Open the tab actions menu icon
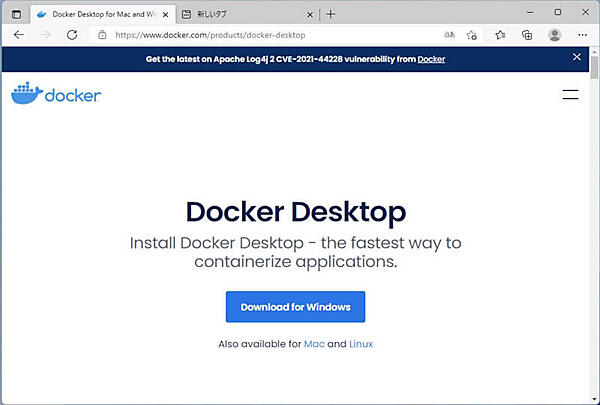The image size is (600, 405). point(15,13)
